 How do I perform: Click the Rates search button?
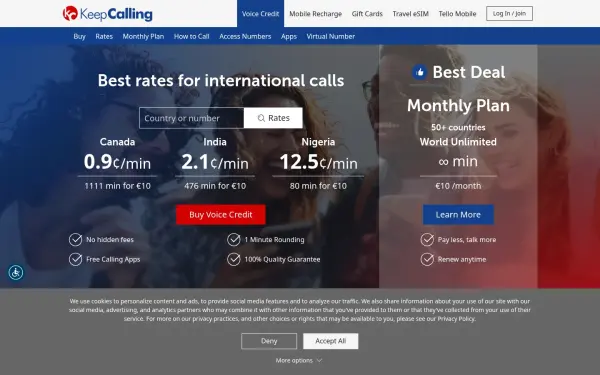point(273,118)
